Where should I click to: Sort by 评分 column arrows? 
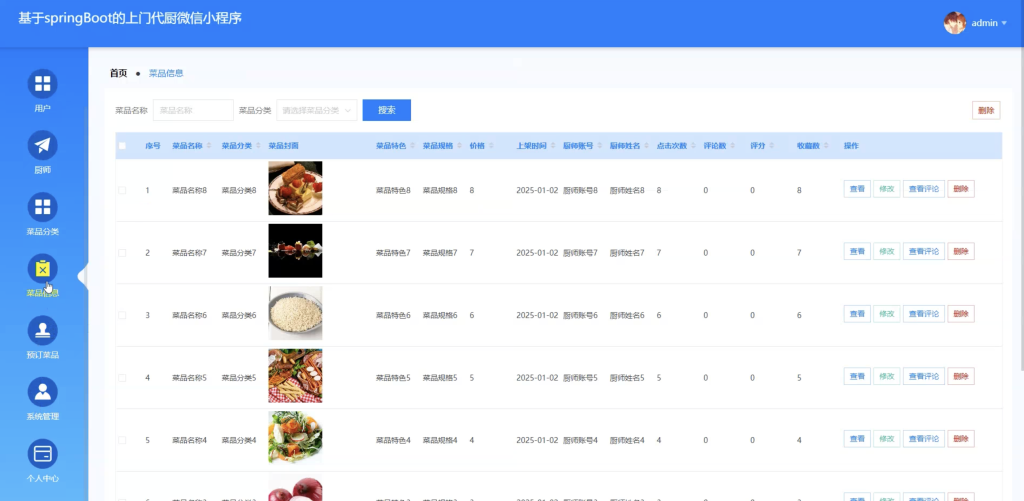(771, 146)
